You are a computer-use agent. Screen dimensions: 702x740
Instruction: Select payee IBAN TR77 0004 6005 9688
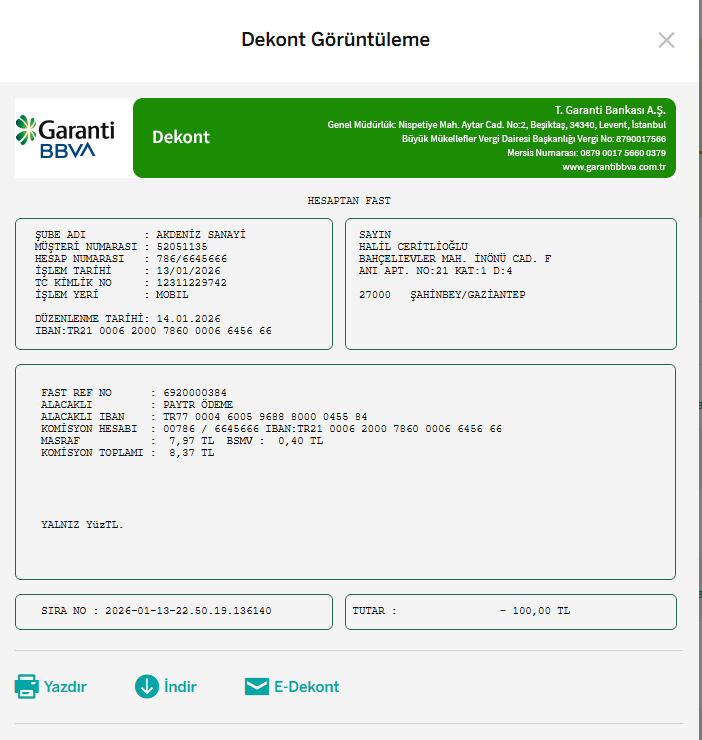click(265, 417)
